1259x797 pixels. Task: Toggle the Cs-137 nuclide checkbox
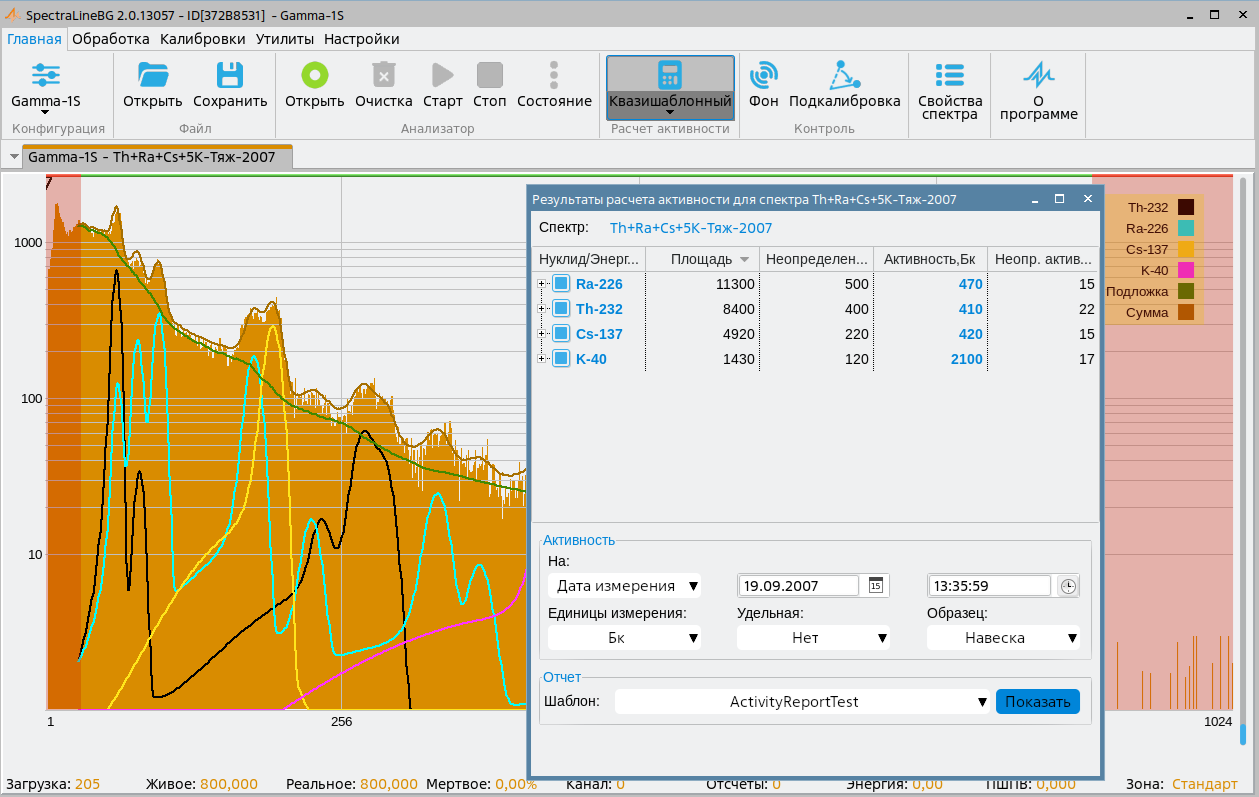(x=561, y=334)
